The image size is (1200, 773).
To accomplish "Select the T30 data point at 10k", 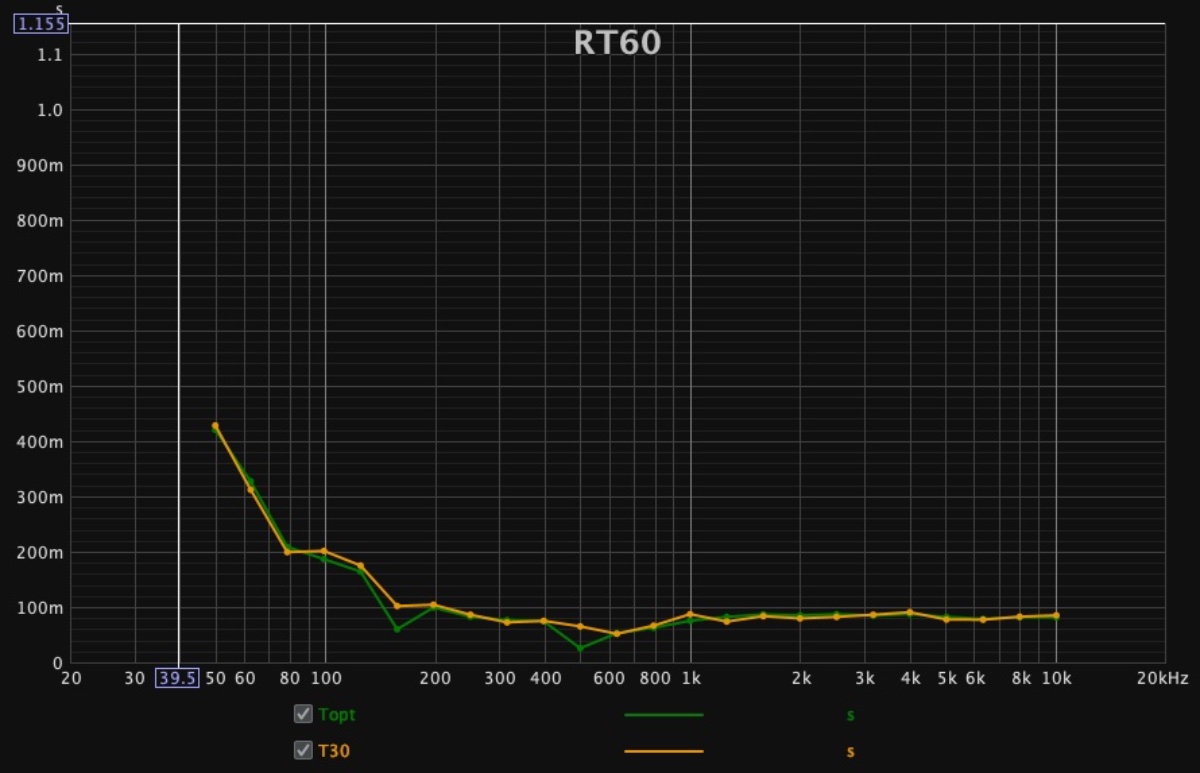I will point(1056,615).
